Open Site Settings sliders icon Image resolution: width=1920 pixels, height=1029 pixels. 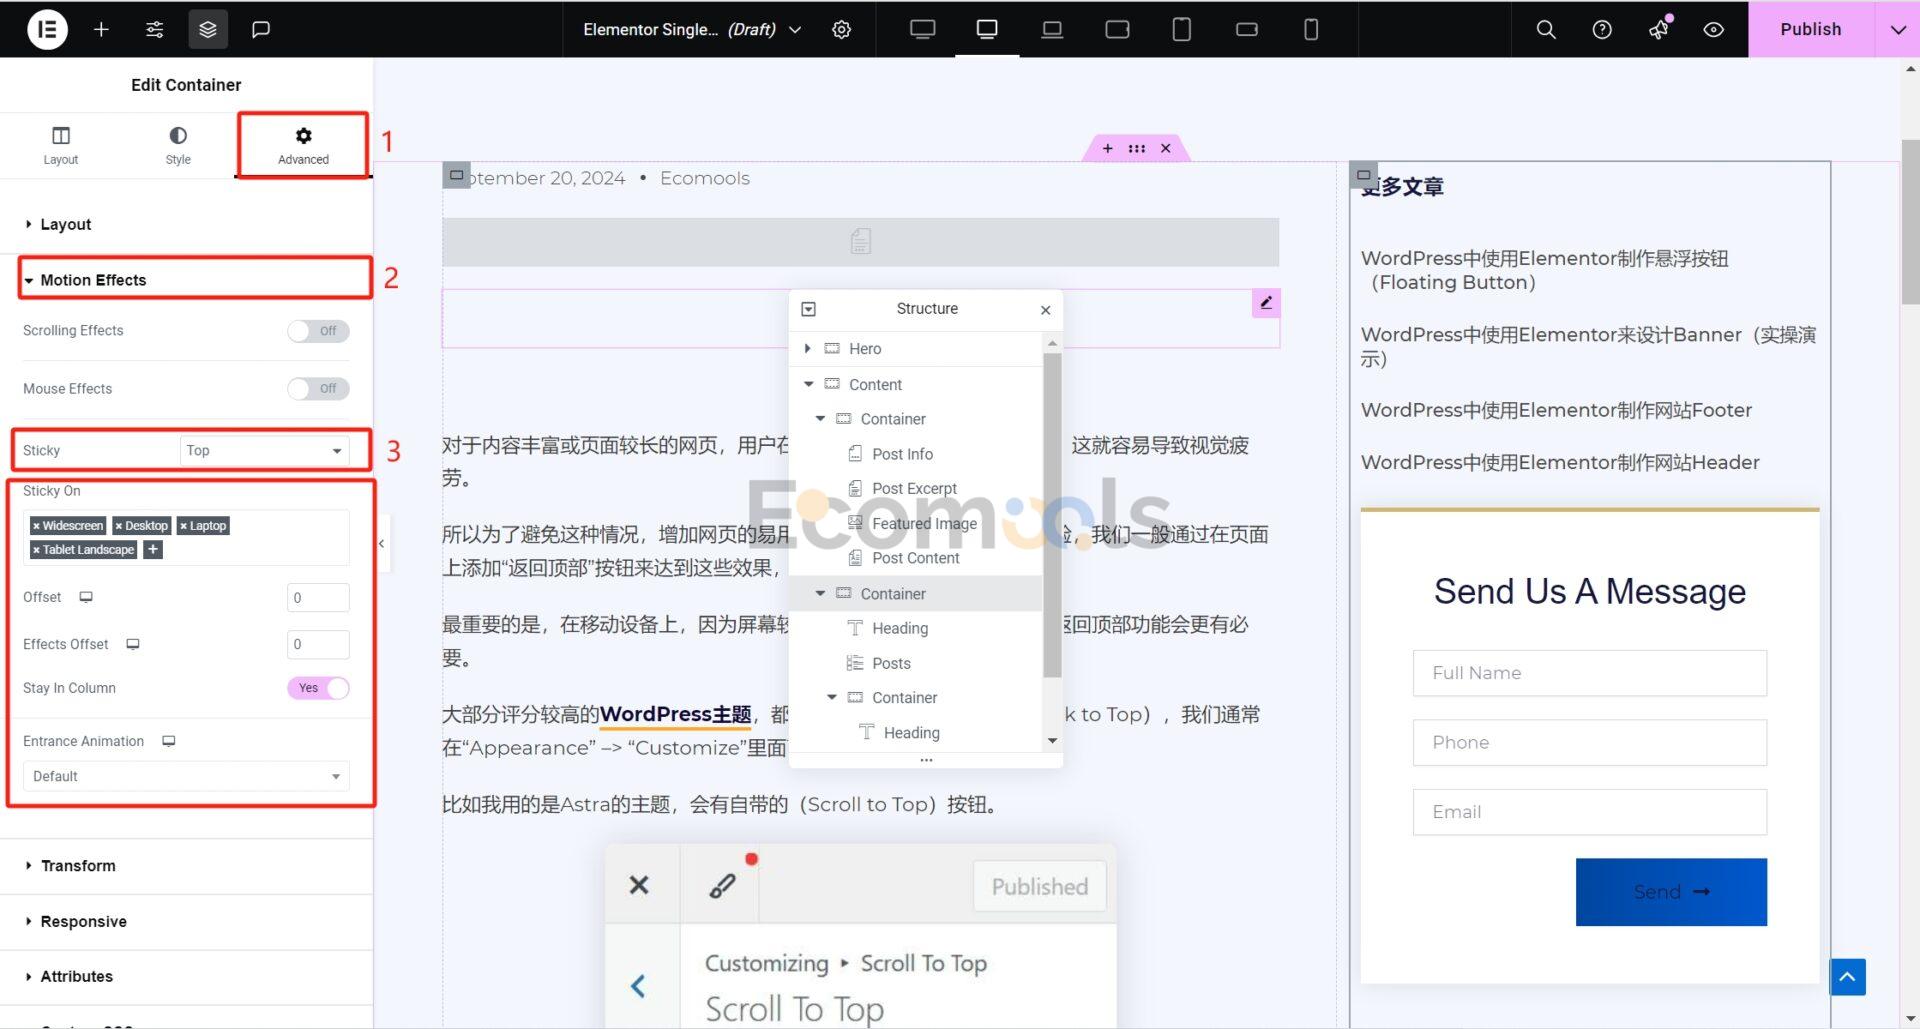tap(154, 29)
